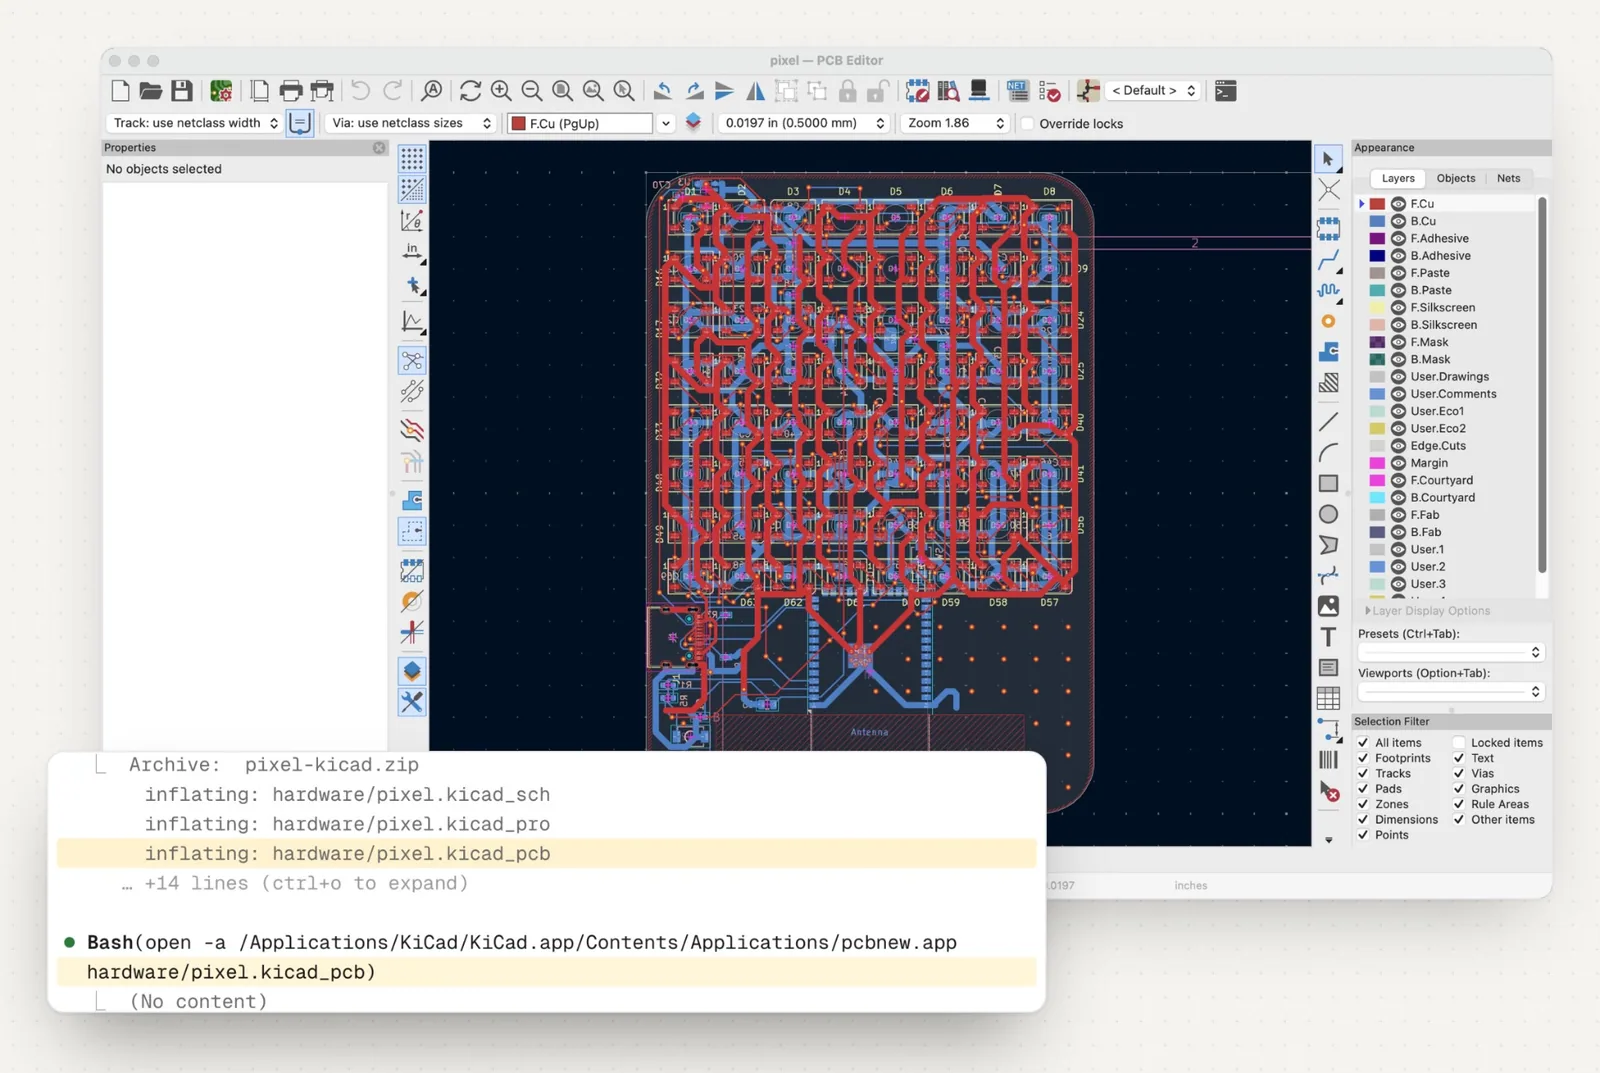
Task: Click the F.Courtyard layer color swatch
Action: [1377, 480]
